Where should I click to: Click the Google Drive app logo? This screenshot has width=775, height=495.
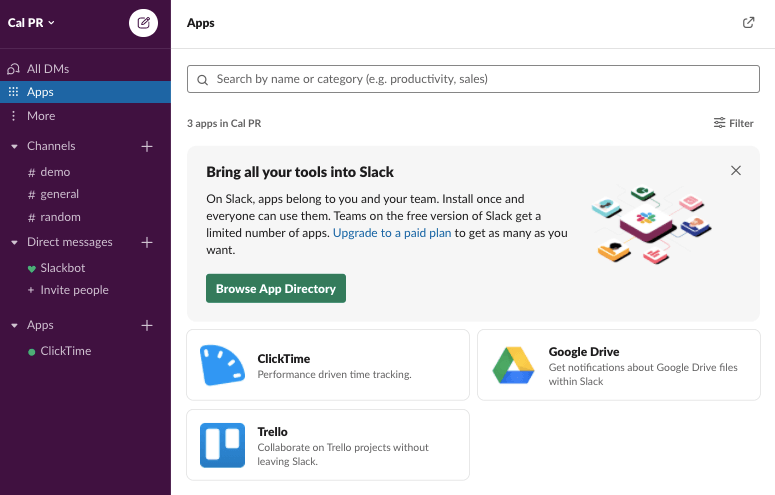[513, 365]
